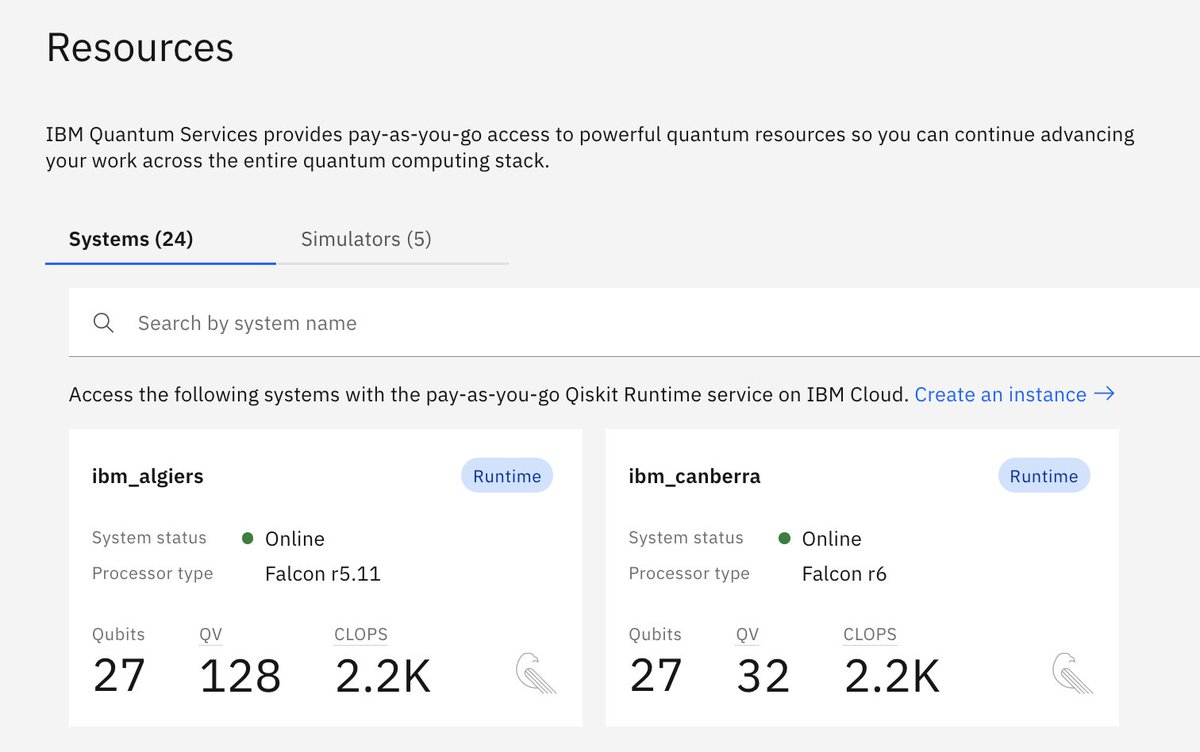
Task: Click Online status text on ibm_canberra
Action: tap(832, 539)
